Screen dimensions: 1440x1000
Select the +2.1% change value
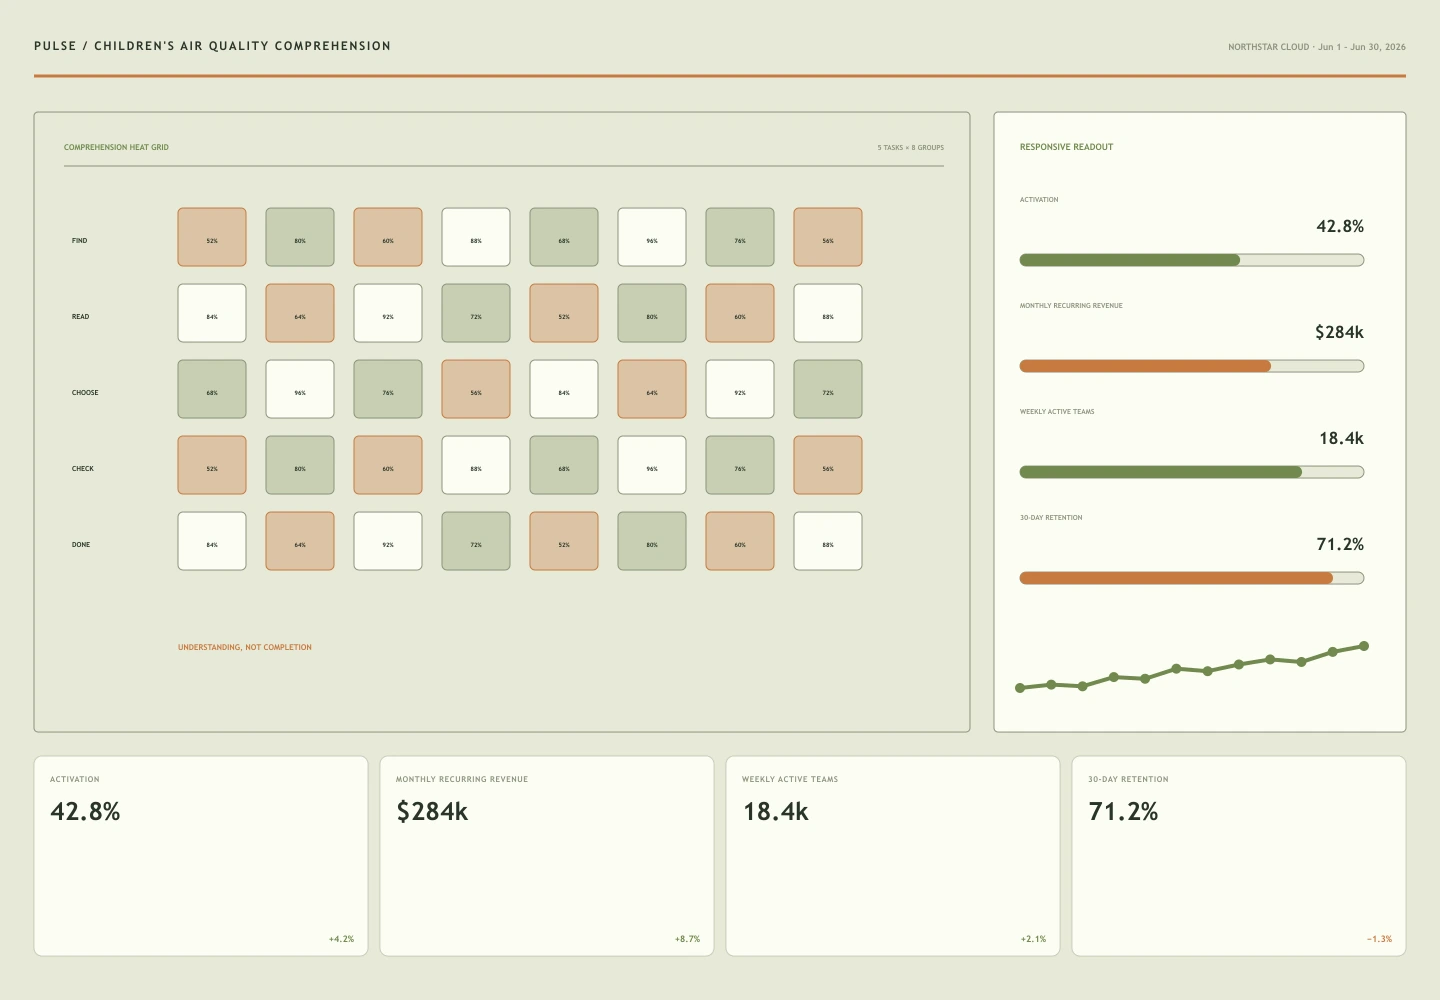tap(1033, 939)
